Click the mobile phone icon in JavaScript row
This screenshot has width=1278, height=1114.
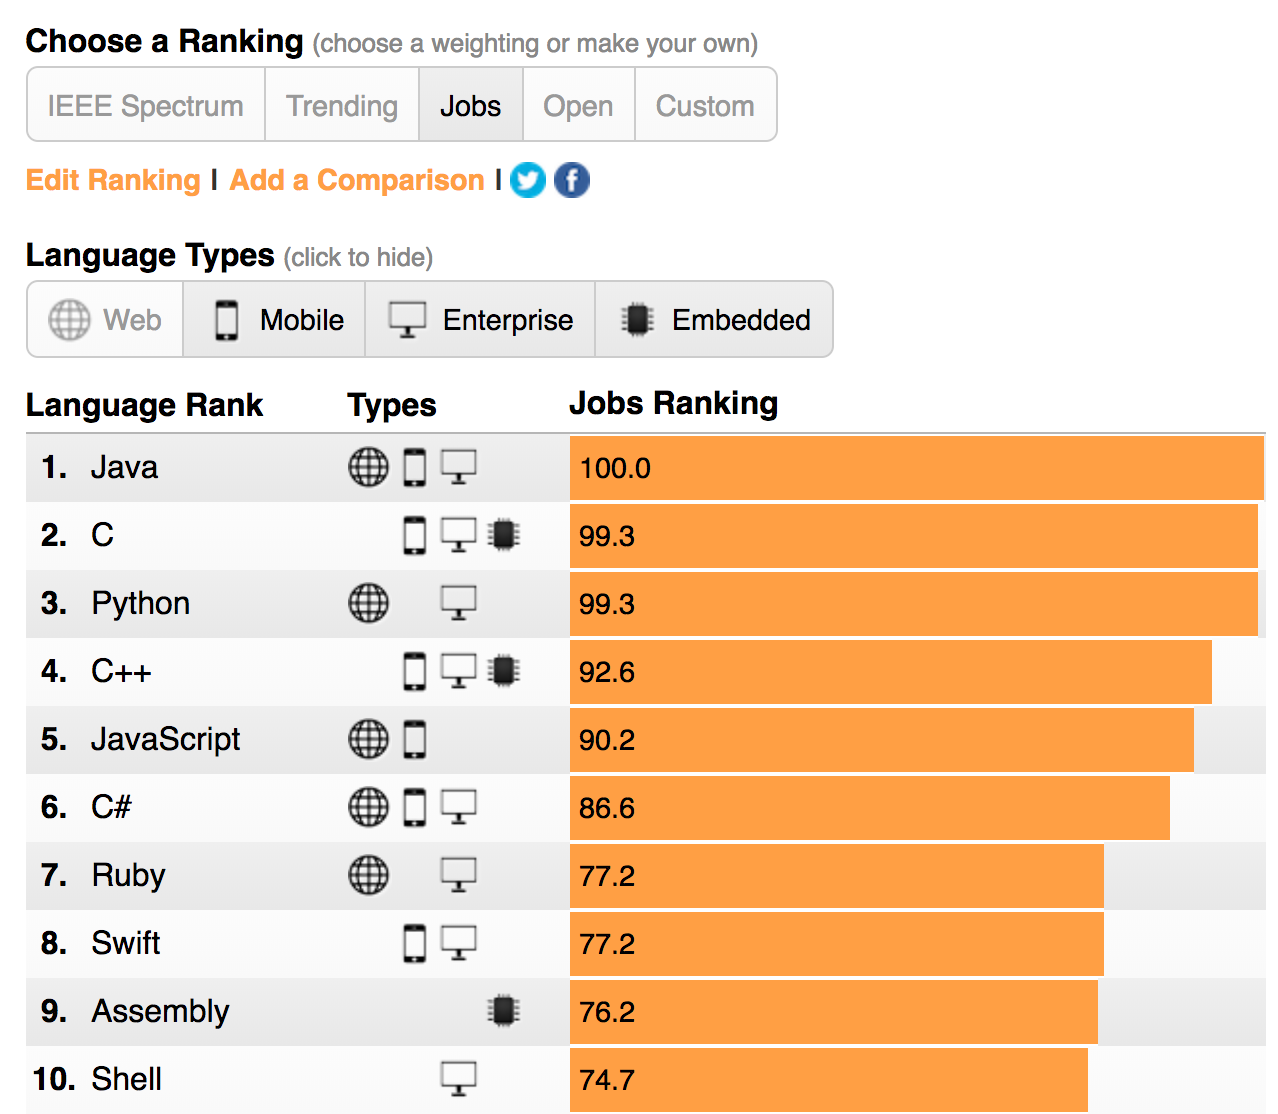pyautogui.click(x=414, y=739)
